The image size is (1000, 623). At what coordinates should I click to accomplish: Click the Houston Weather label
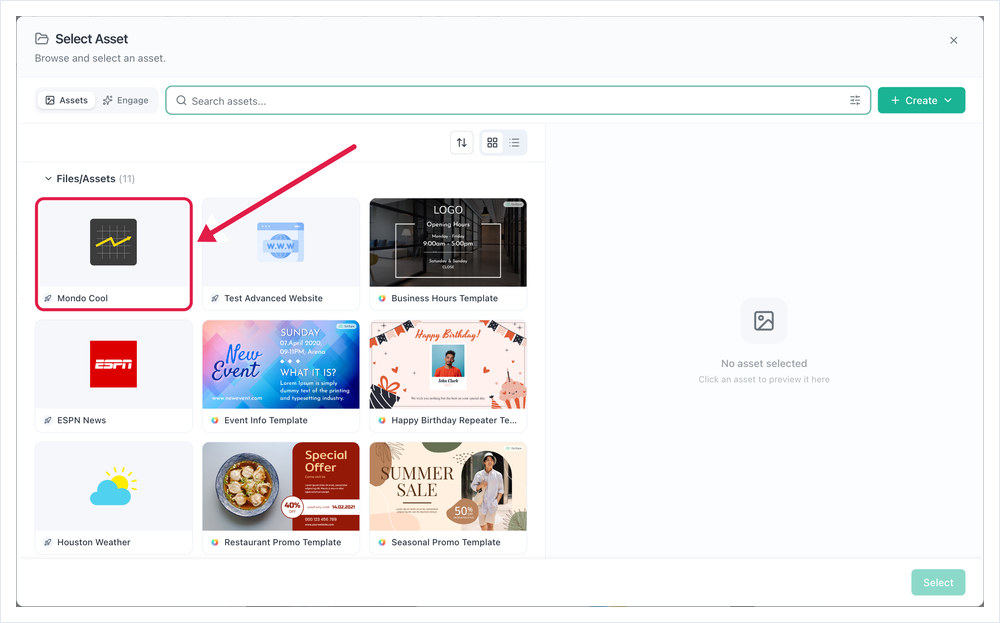[94, 542]
